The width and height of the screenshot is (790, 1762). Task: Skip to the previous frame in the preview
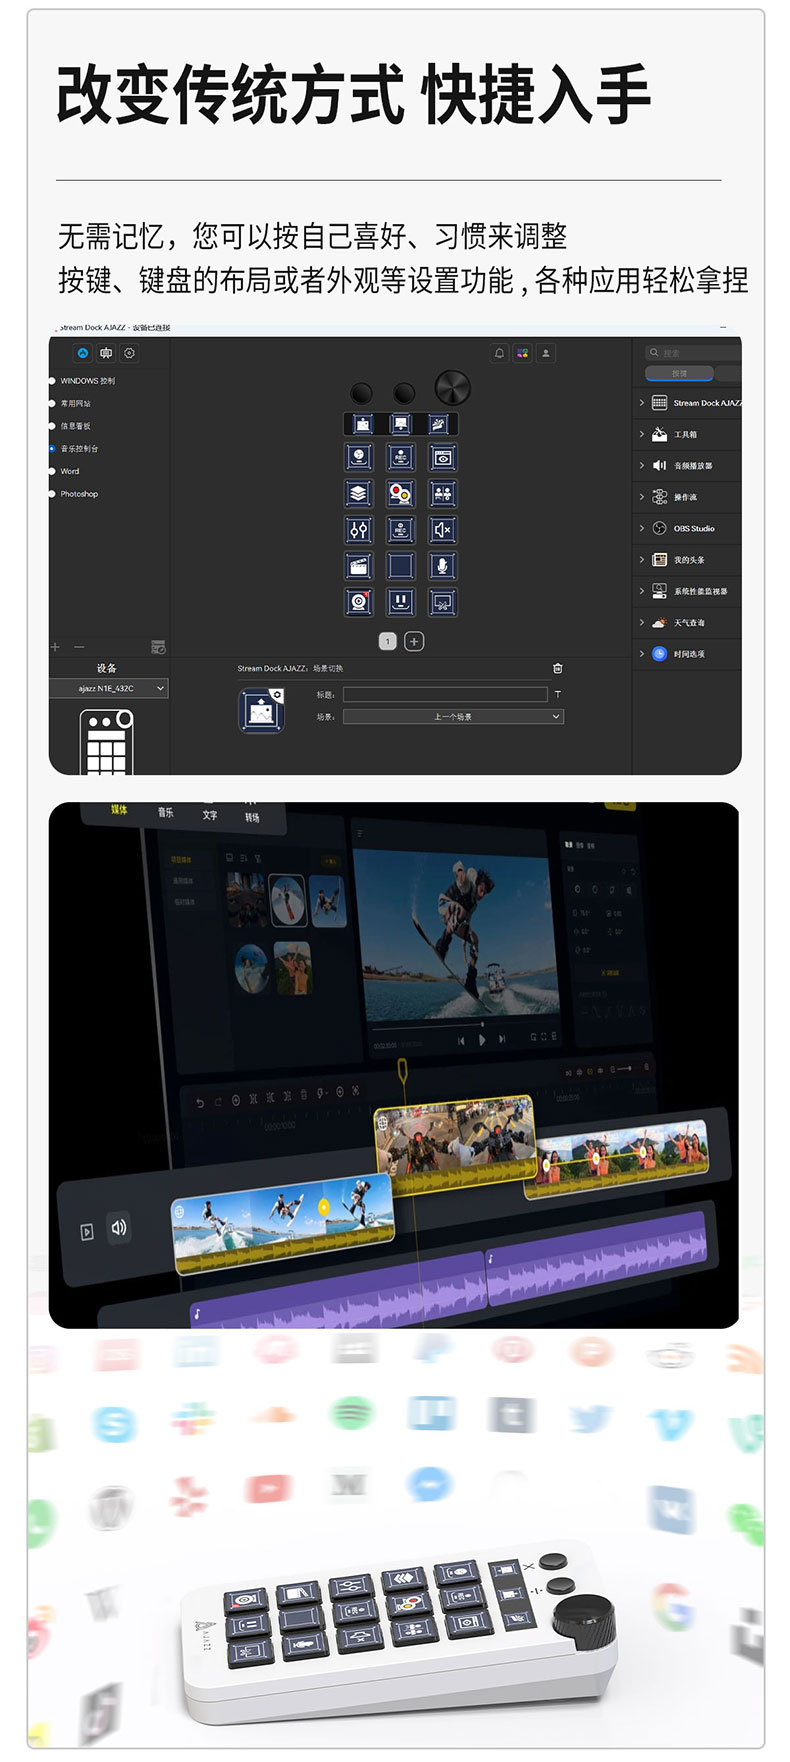pyautogui.click(x=461, y=1041)
